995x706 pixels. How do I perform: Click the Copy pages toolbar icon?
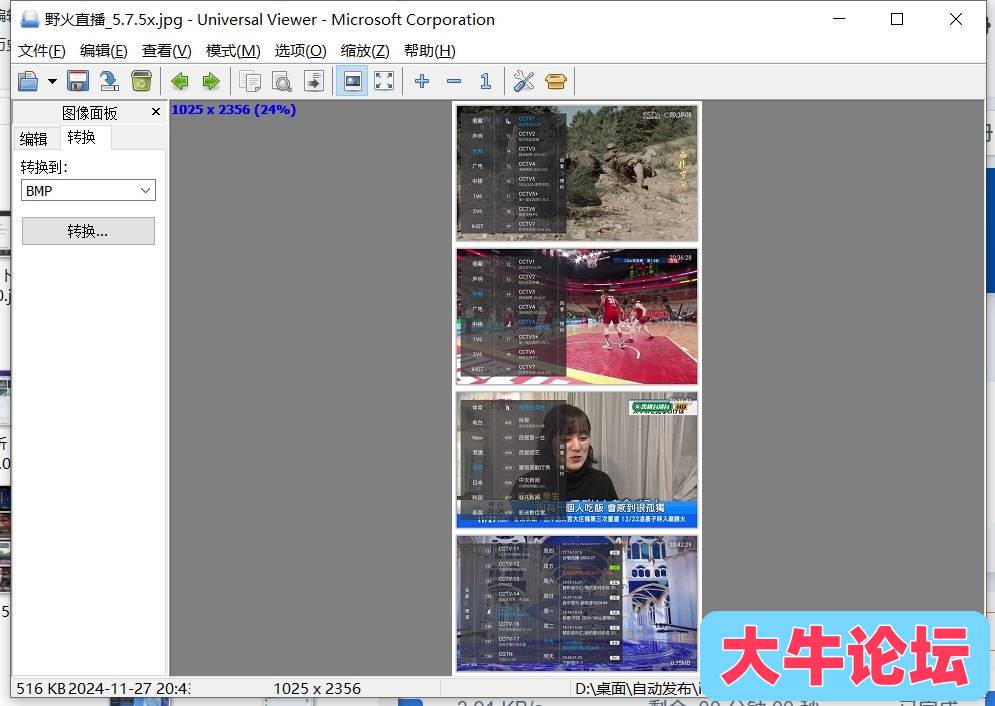[x=250, y=81]
